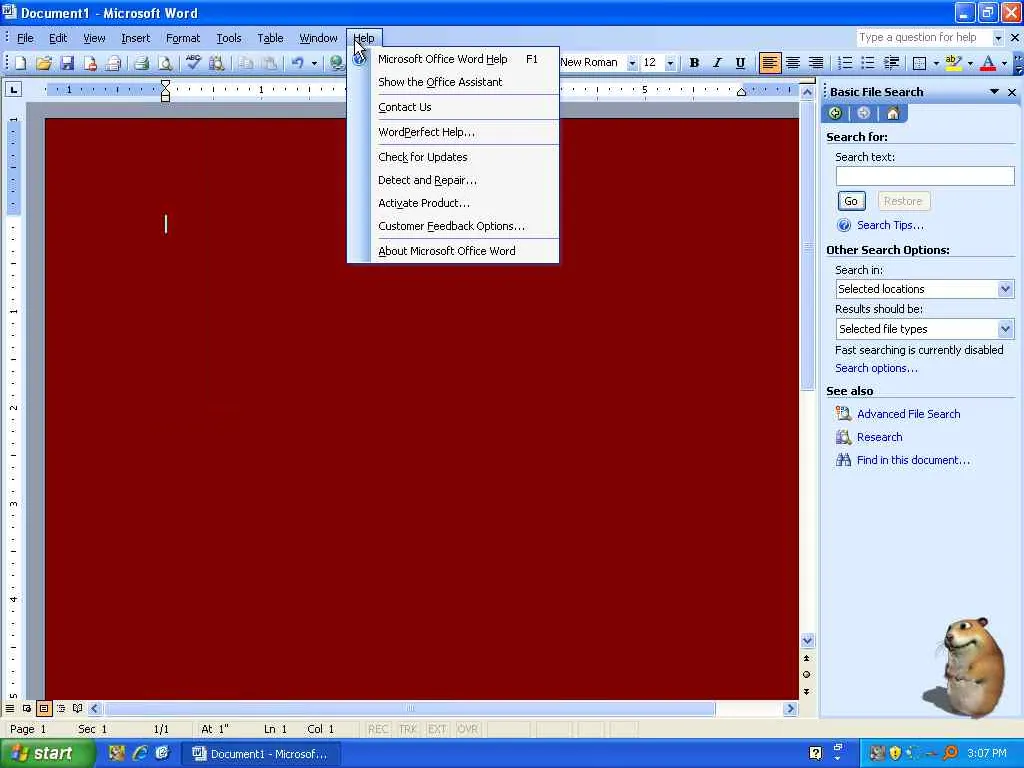
Task: Apply Bullets list icon
Action: click(x=867, y=63)
